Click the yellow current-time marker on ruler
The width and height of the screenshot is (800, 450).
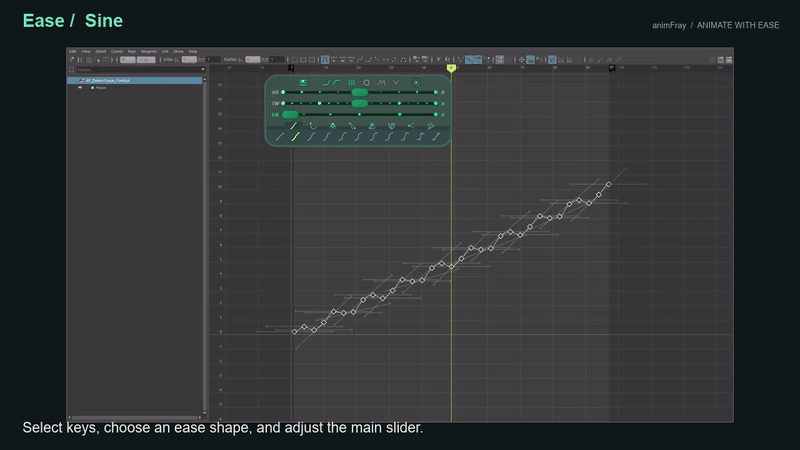[451, 68]
